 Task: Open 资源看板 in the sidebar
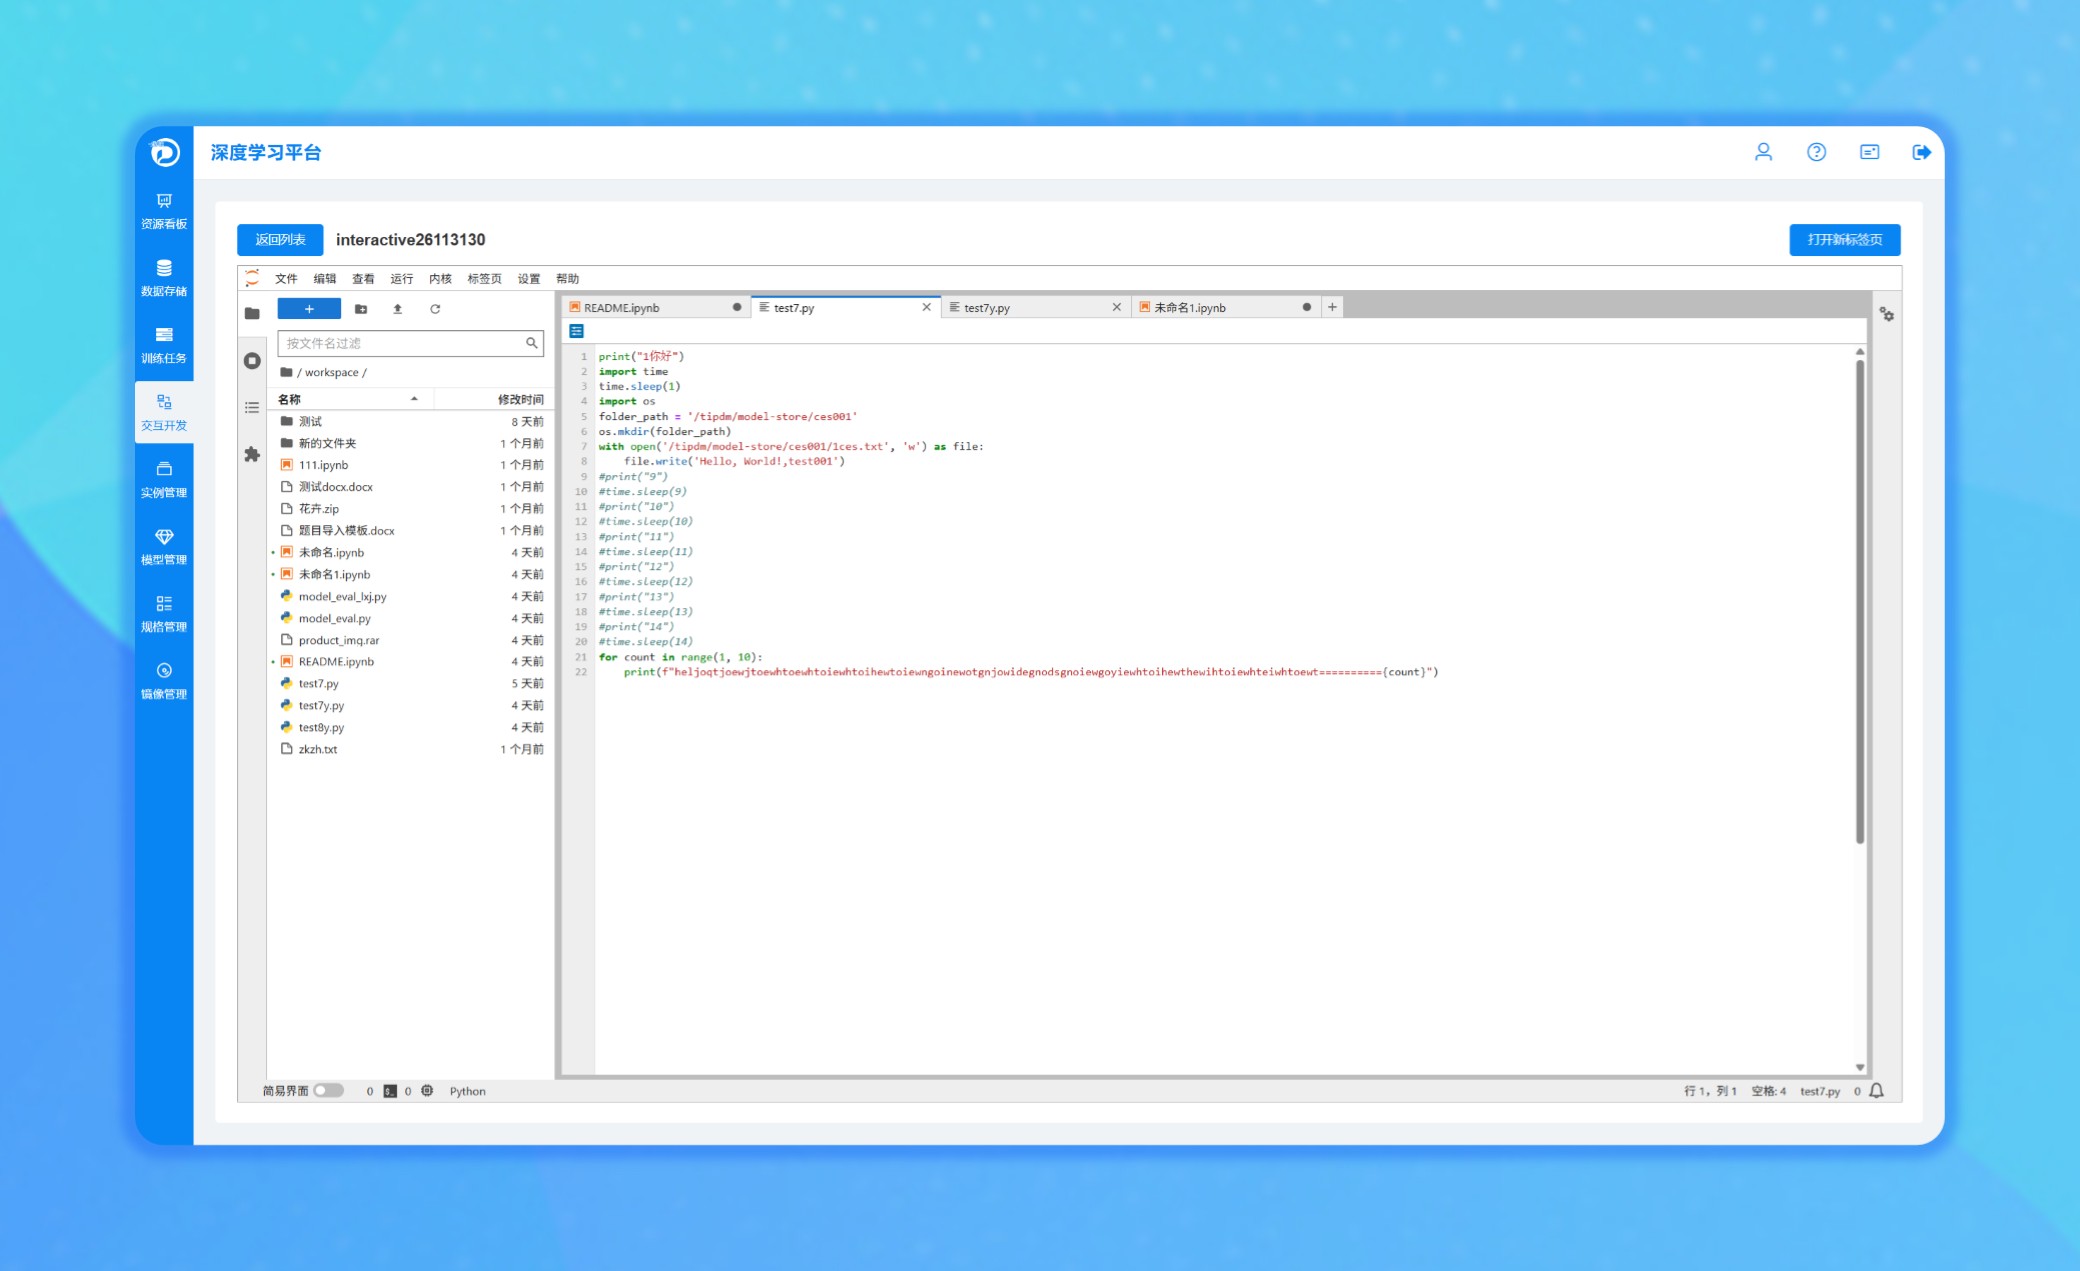click(x=164, y=212)
